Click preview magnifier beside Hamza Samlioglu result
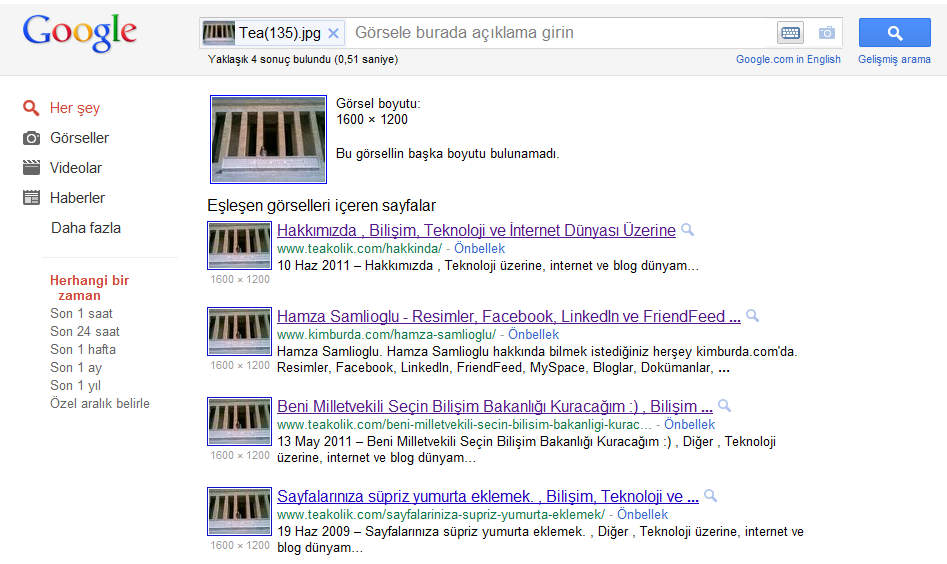 (752, 316)
